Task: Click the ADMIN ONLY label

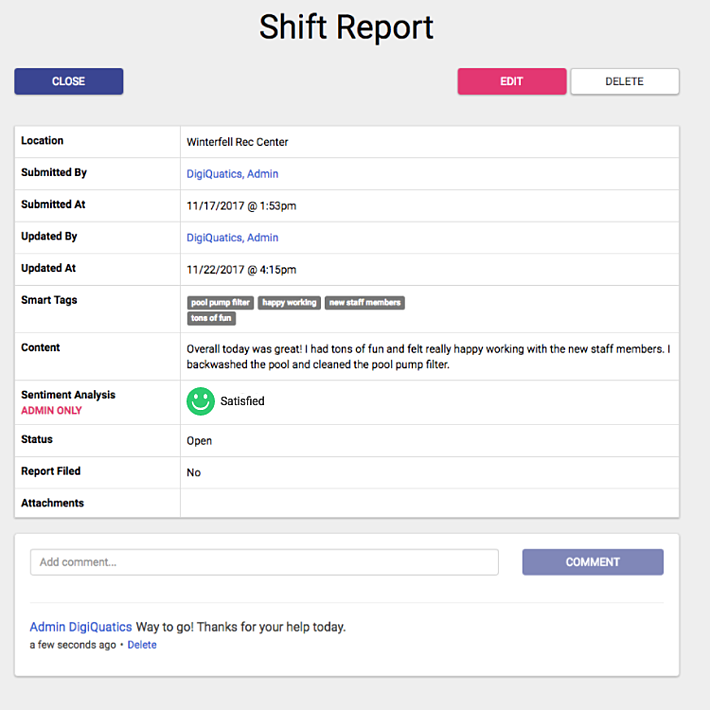Action: click(x=51, y=410)
